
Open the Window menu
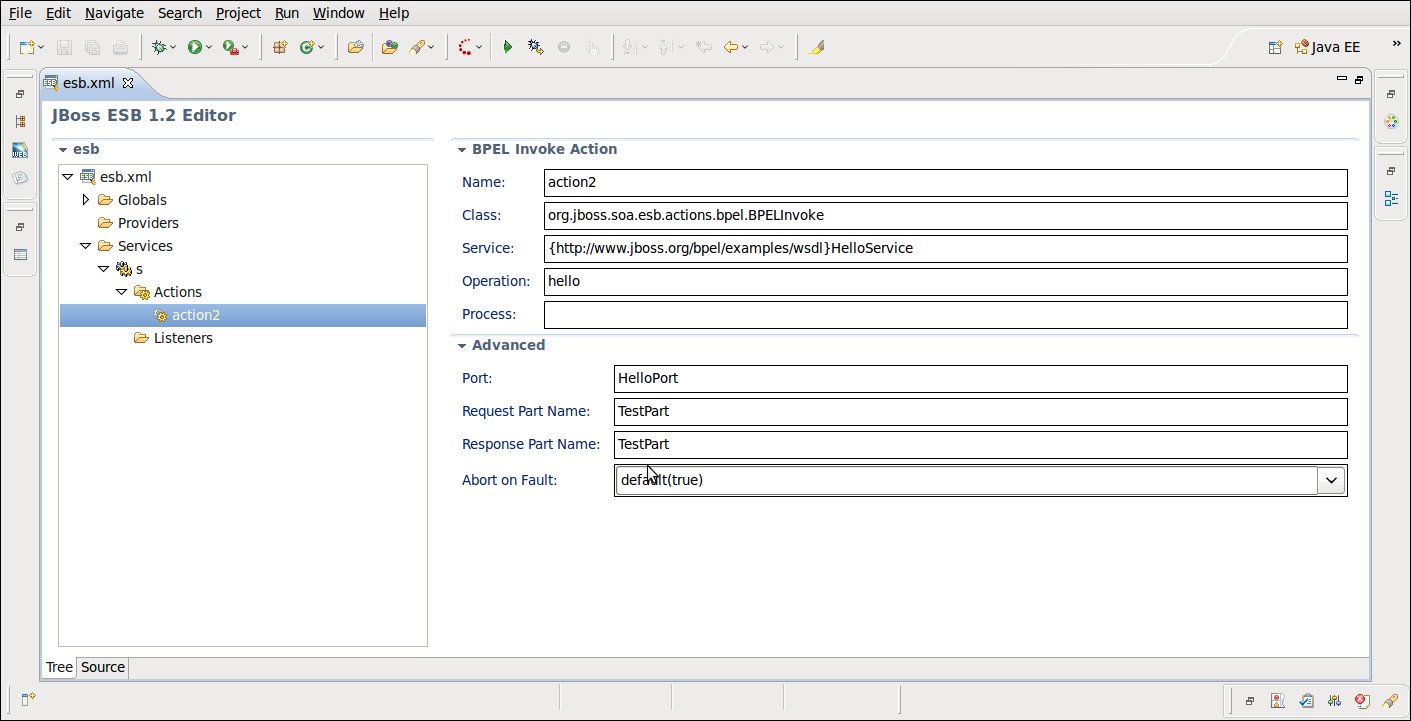click(338, 13)
